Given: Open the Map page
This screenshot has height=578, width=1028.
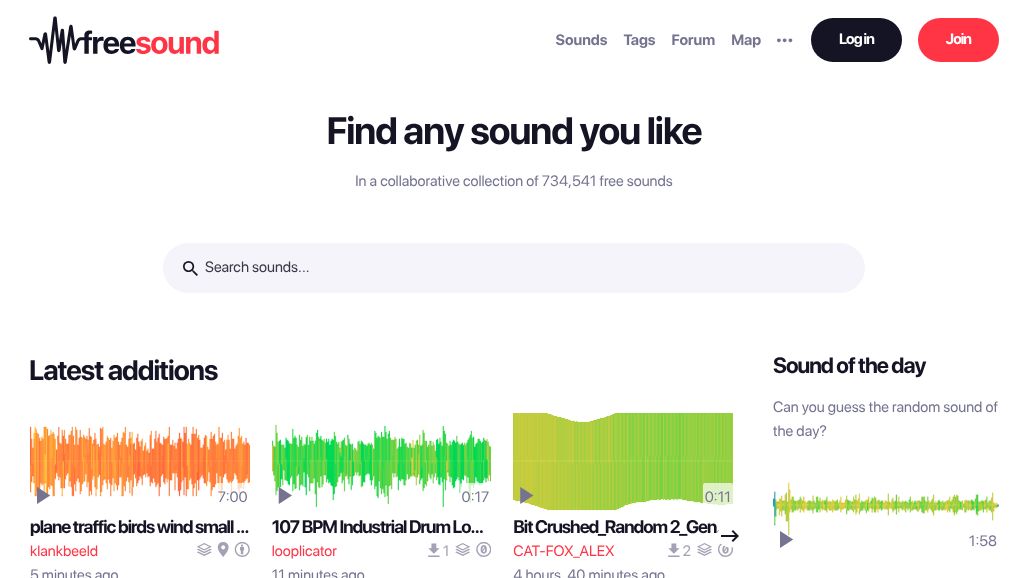Looking at the screenshot, I should pos(746,40).
